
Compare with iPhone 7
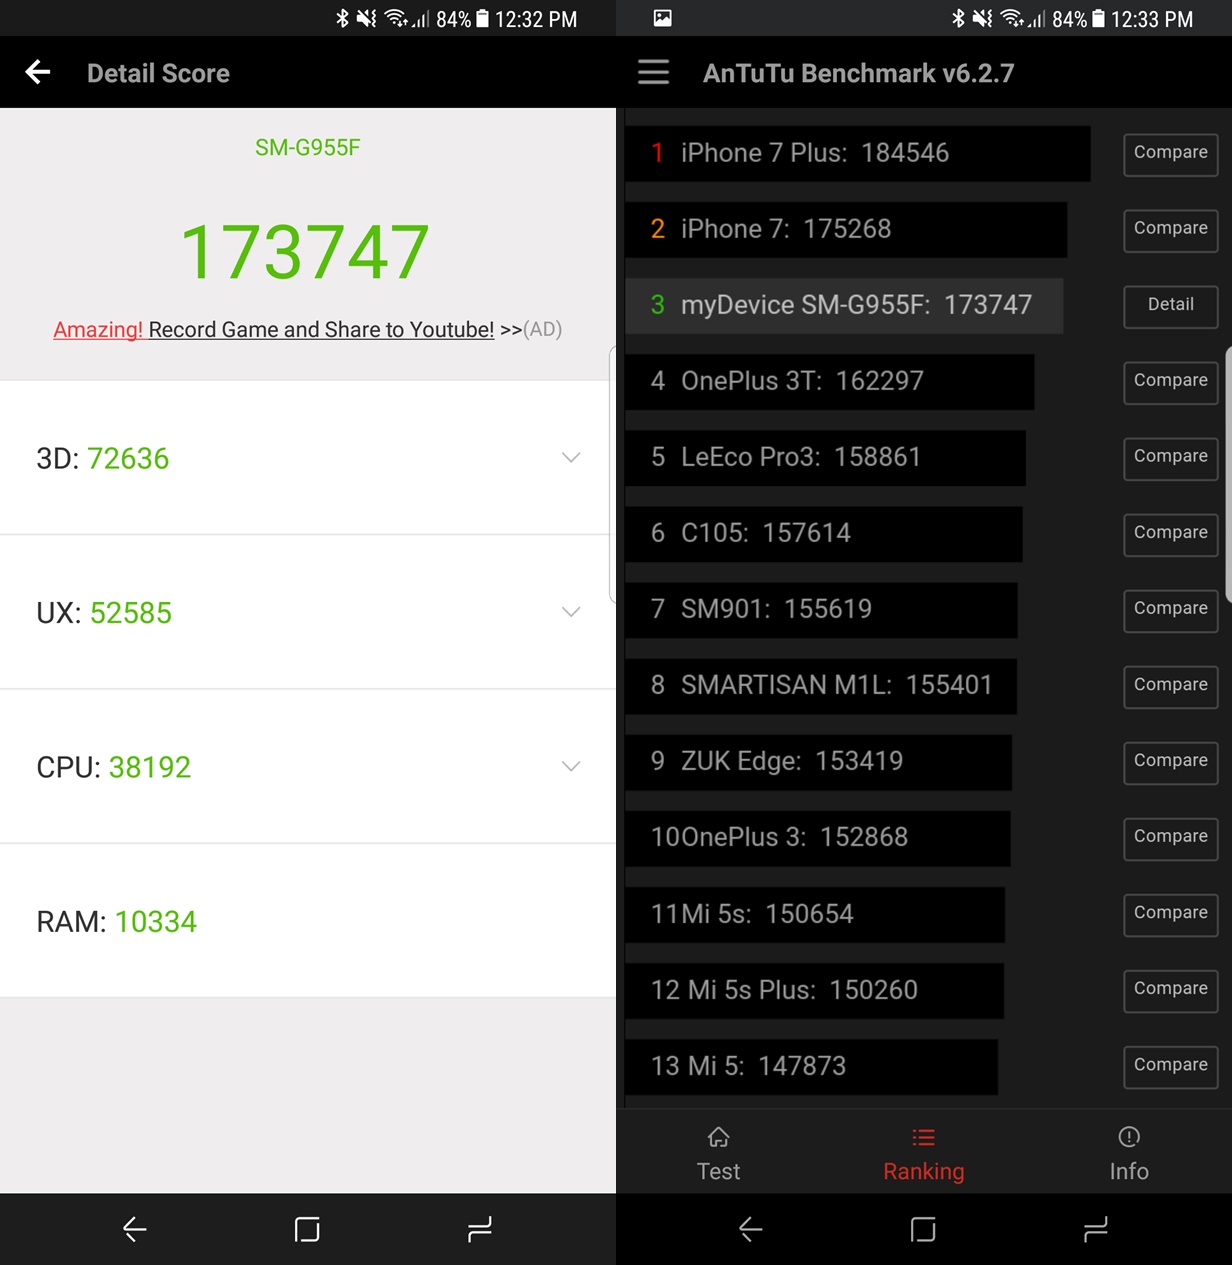coord(1170,229)
